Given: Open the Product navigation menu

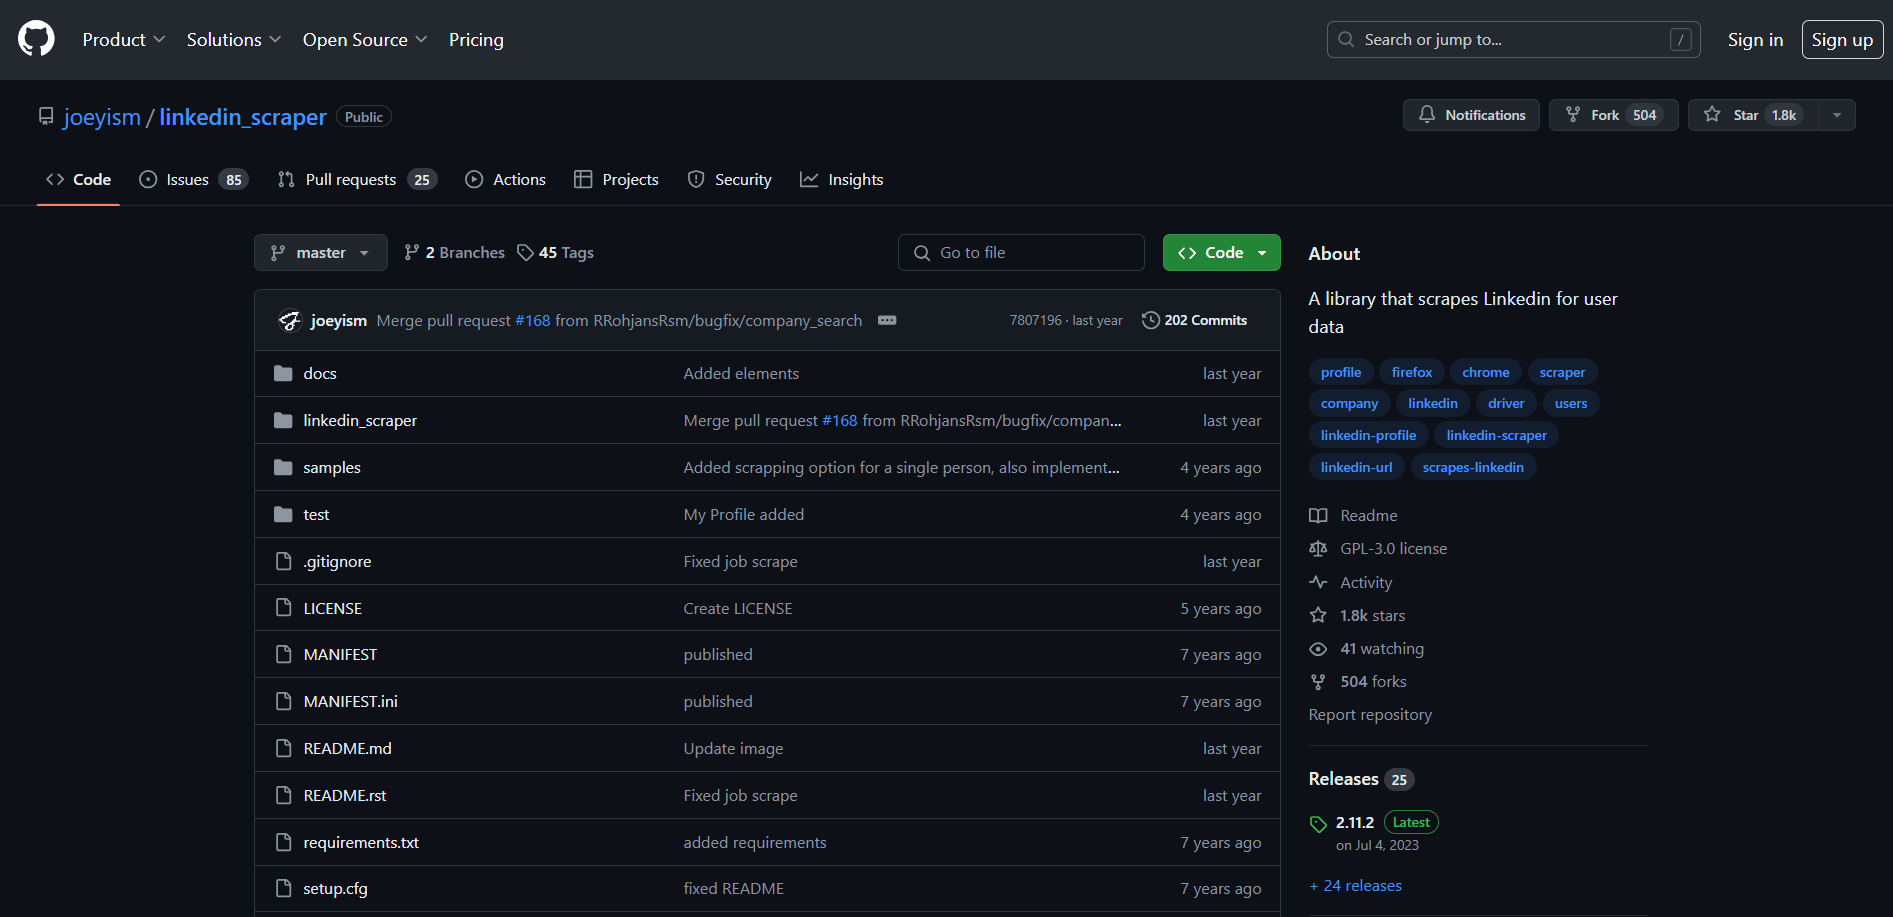Looking at the screenshot, I should [123, 40].
